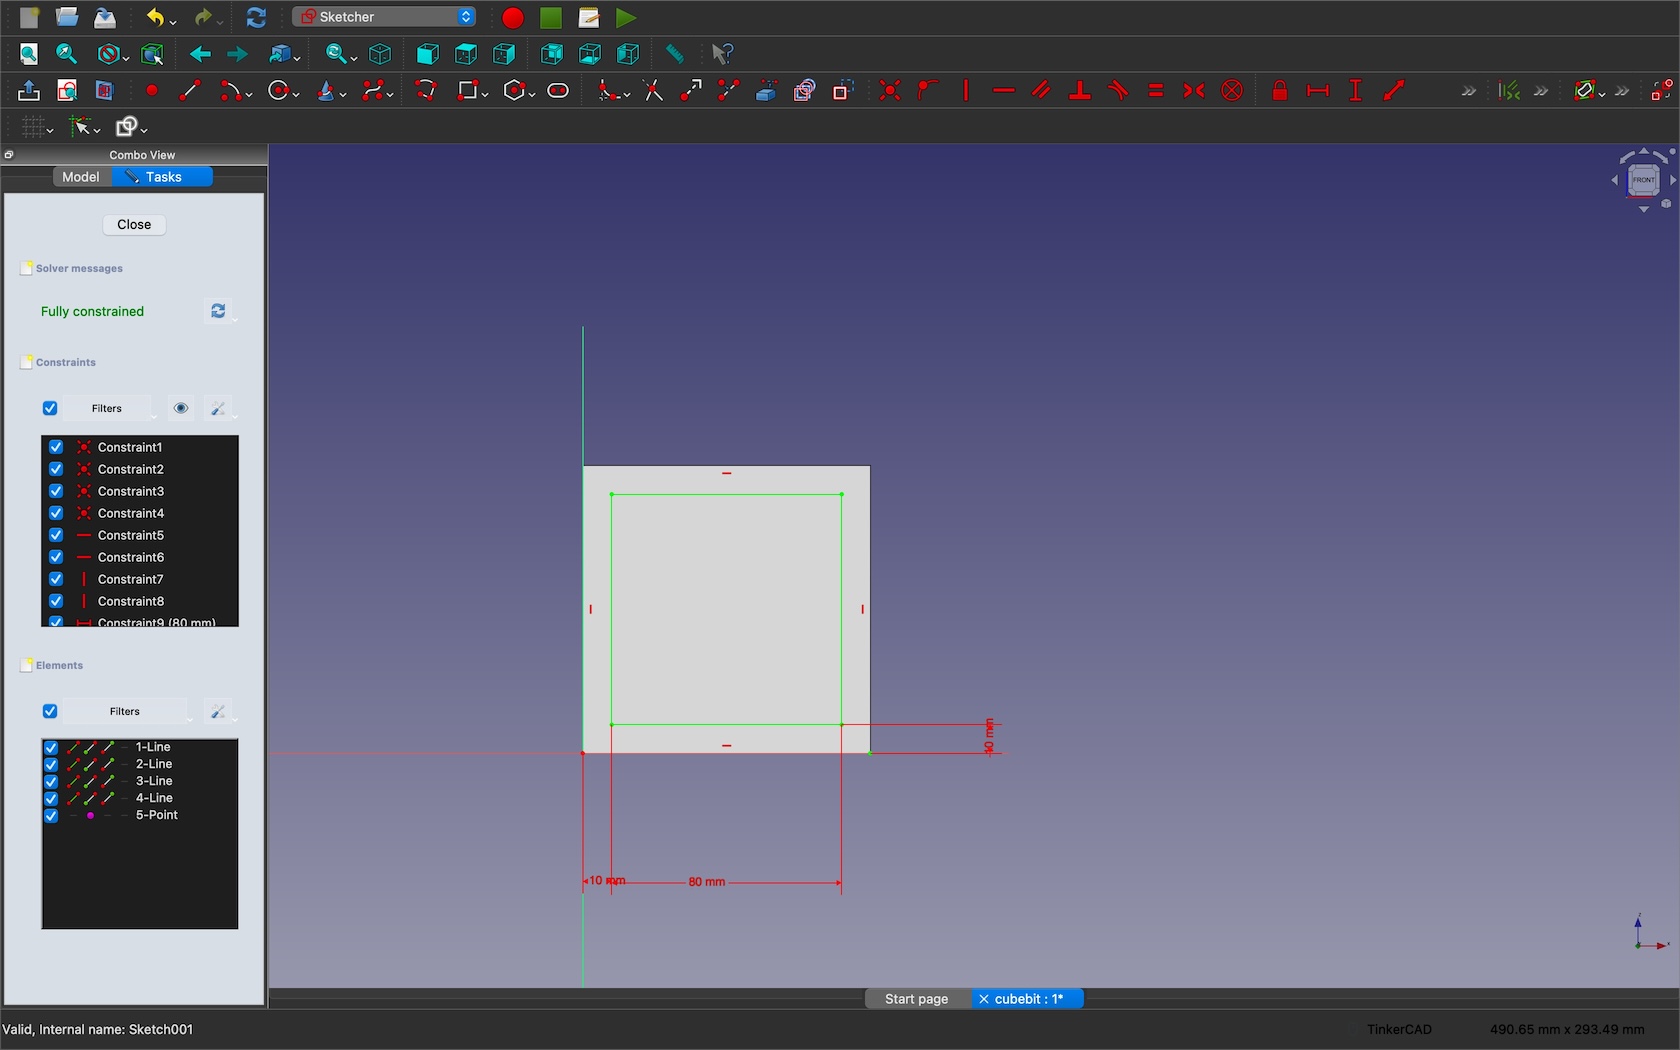Viewport: 1680px width, 1050px height.
Task: Uncheck Constraint8 checkbox
Action: point(56,601)
